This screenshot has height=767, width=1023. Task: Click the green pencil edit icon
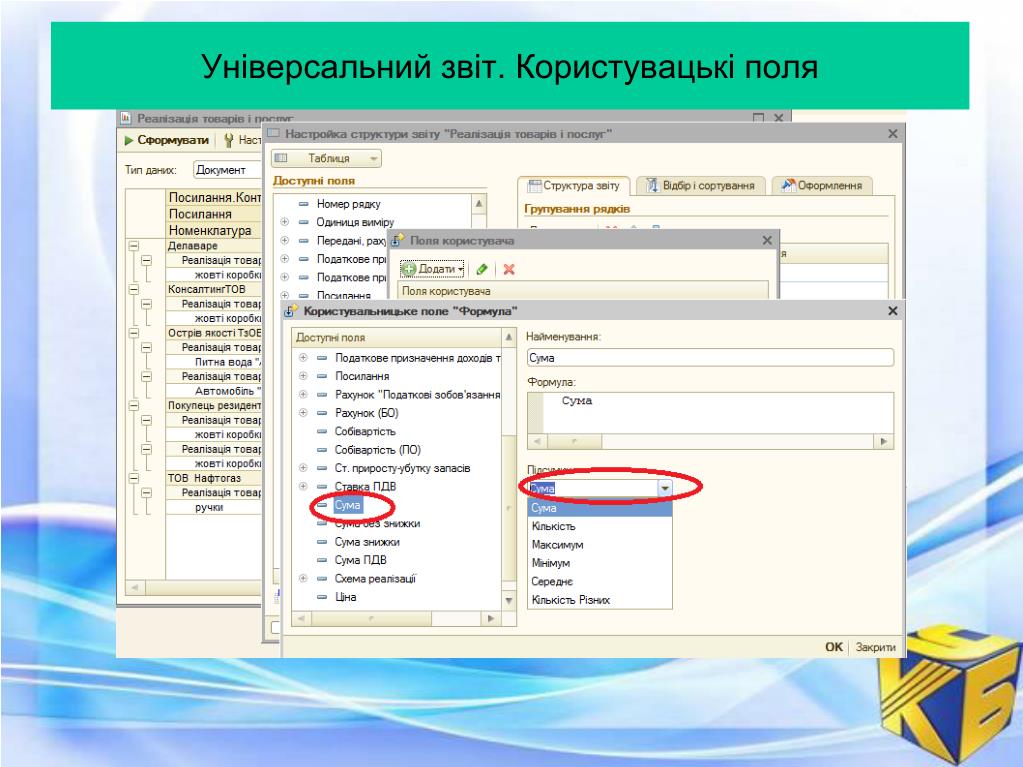(x=482, y=269)
